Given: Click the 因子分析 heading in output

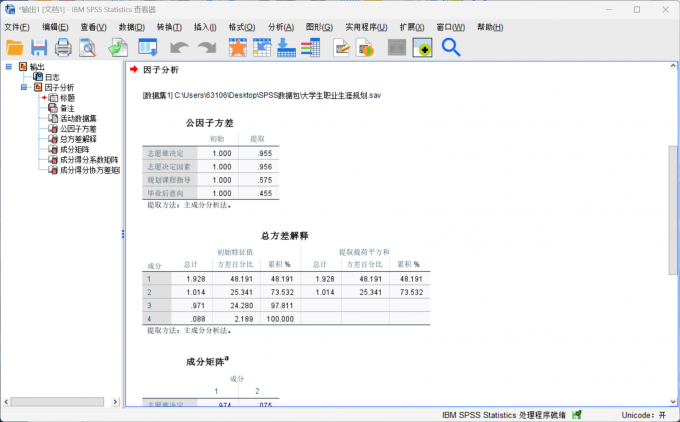Looking at the screenshot, I should click(x=160, y=70).
